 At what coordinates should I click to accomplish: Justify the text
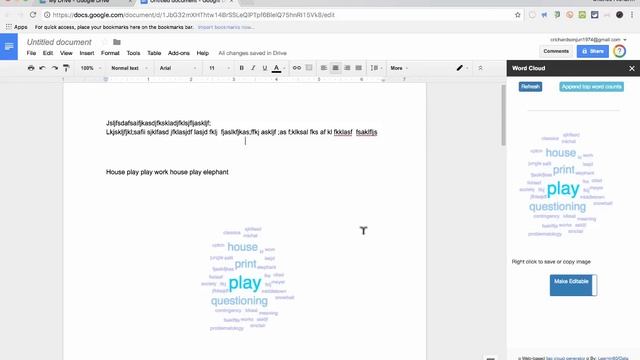pos(359,68)
